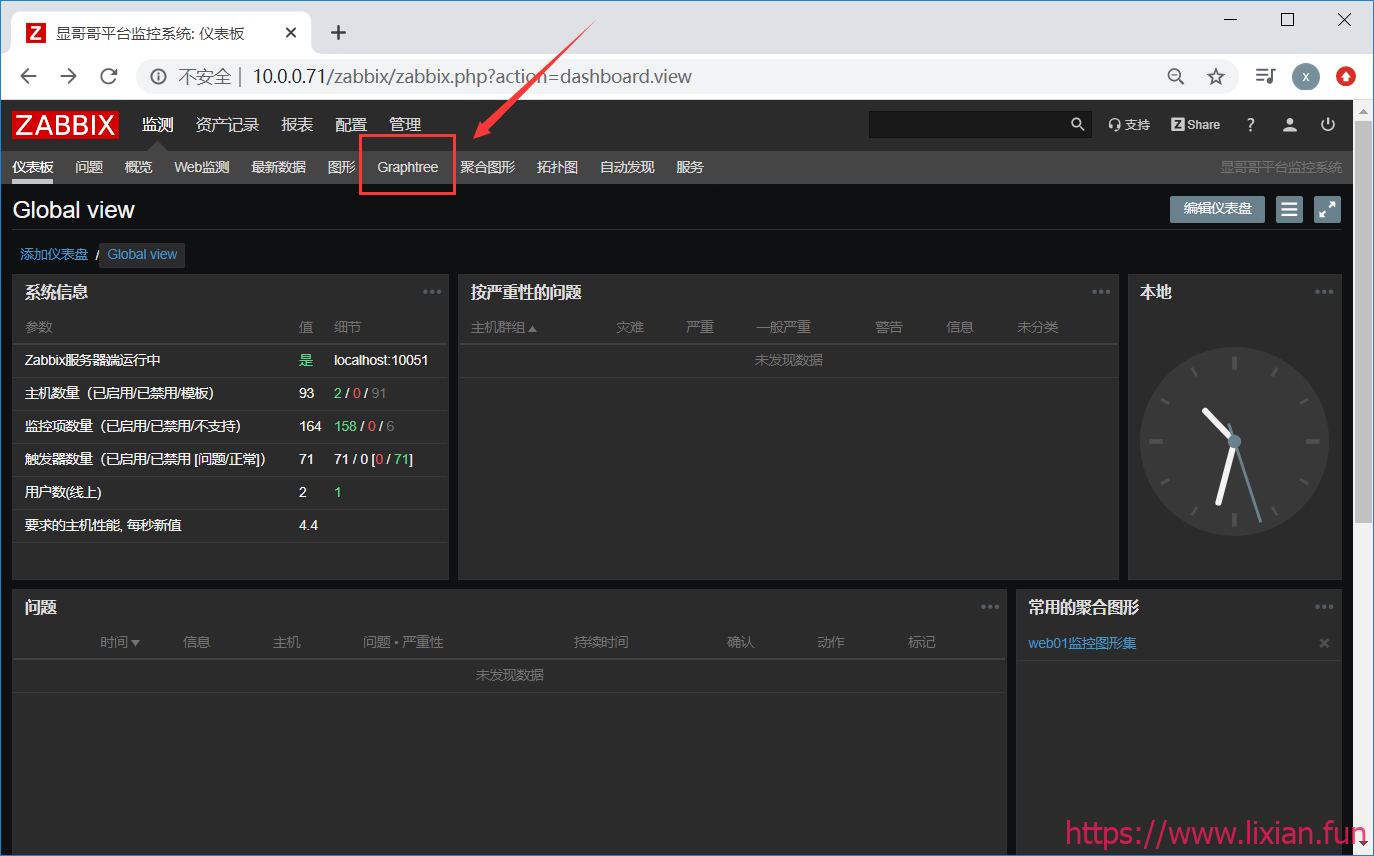Viewport: 1374px width, 856px height.
Task: Click the localhost:10051 value
Action: click(x=381, y=360)
